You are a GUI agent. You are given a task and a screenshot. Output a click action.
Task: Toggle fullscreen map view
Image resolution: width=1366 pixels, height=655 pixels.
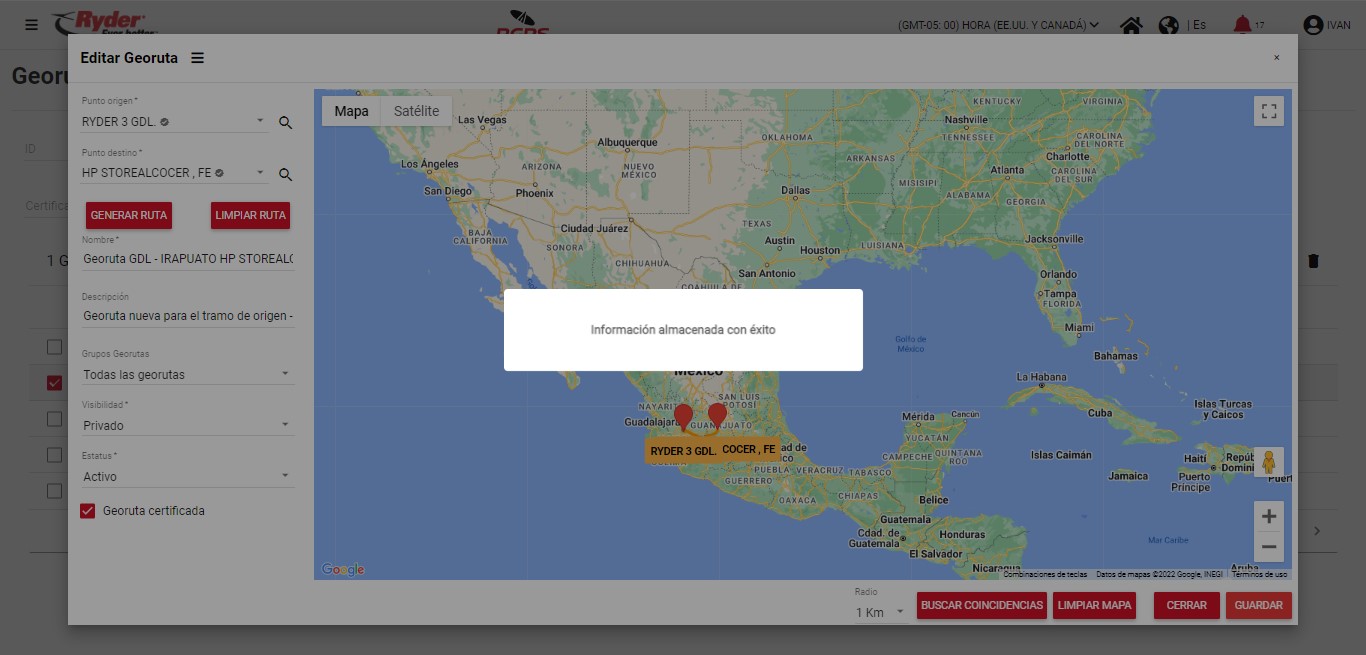click(1269, 111)
